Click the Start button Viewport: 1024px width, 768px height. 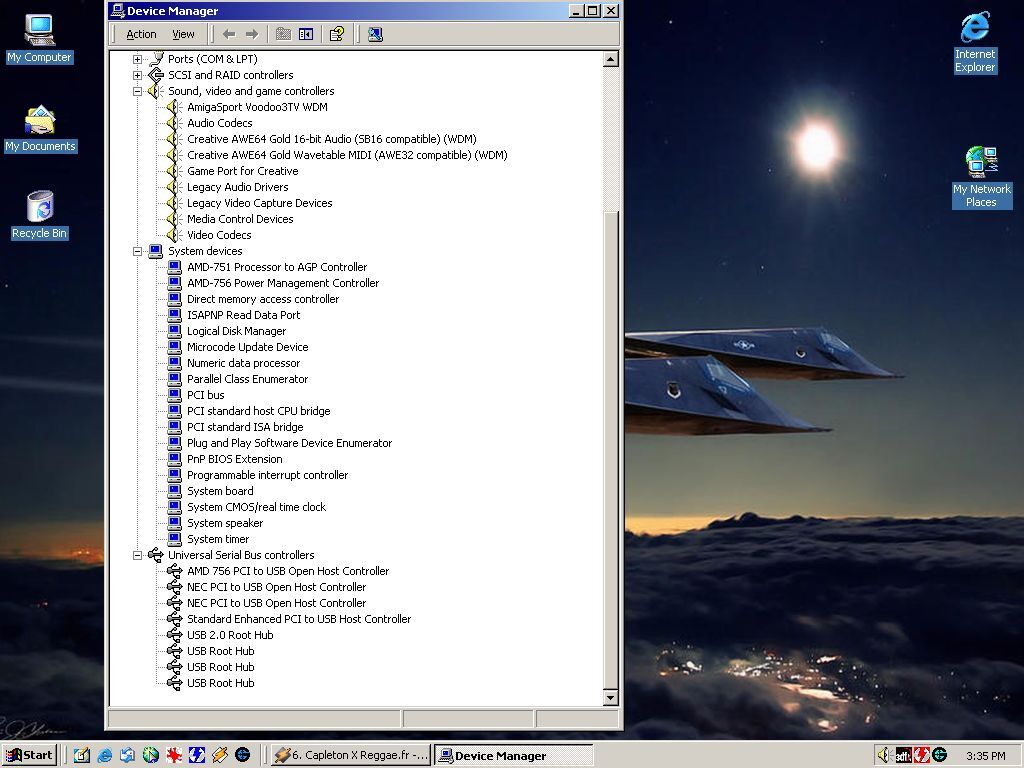(29, 755)
